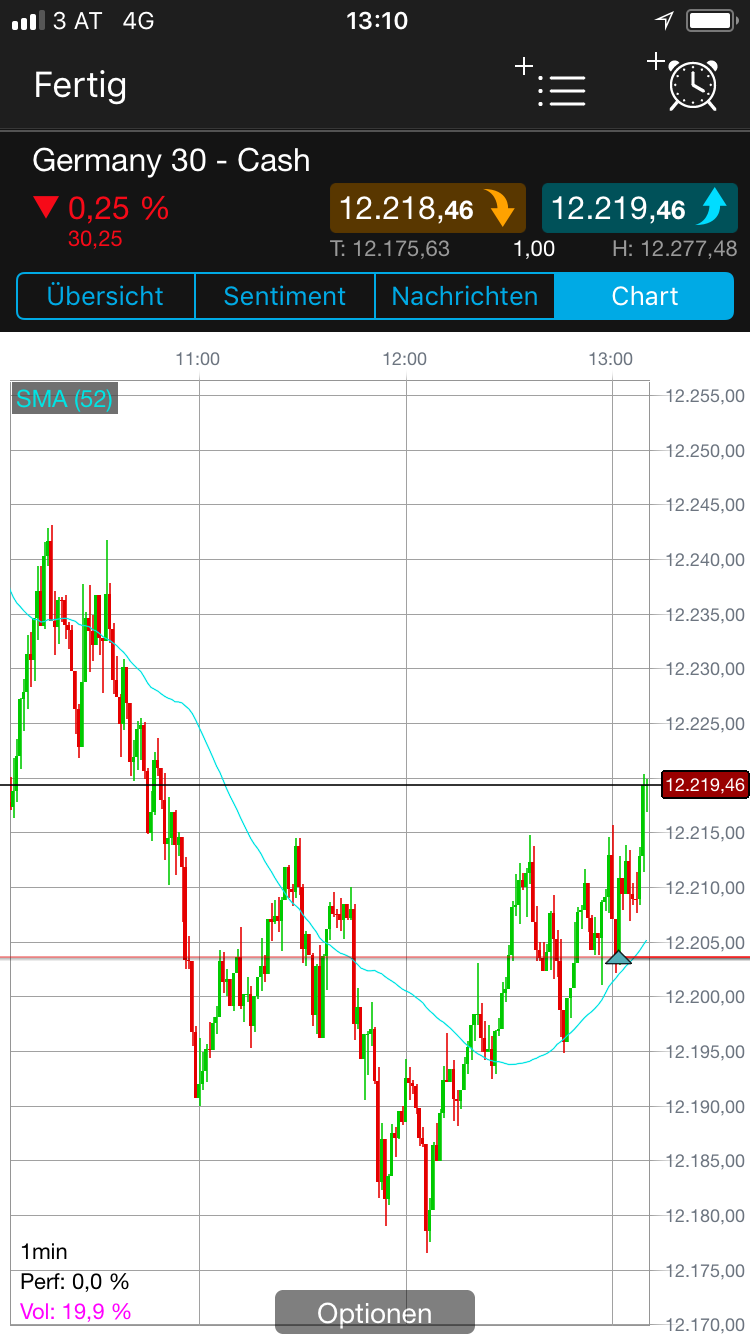Tap the 12.170,00 price axis label
This screenshot has width=750, height=1334.
click(705, 1325)
